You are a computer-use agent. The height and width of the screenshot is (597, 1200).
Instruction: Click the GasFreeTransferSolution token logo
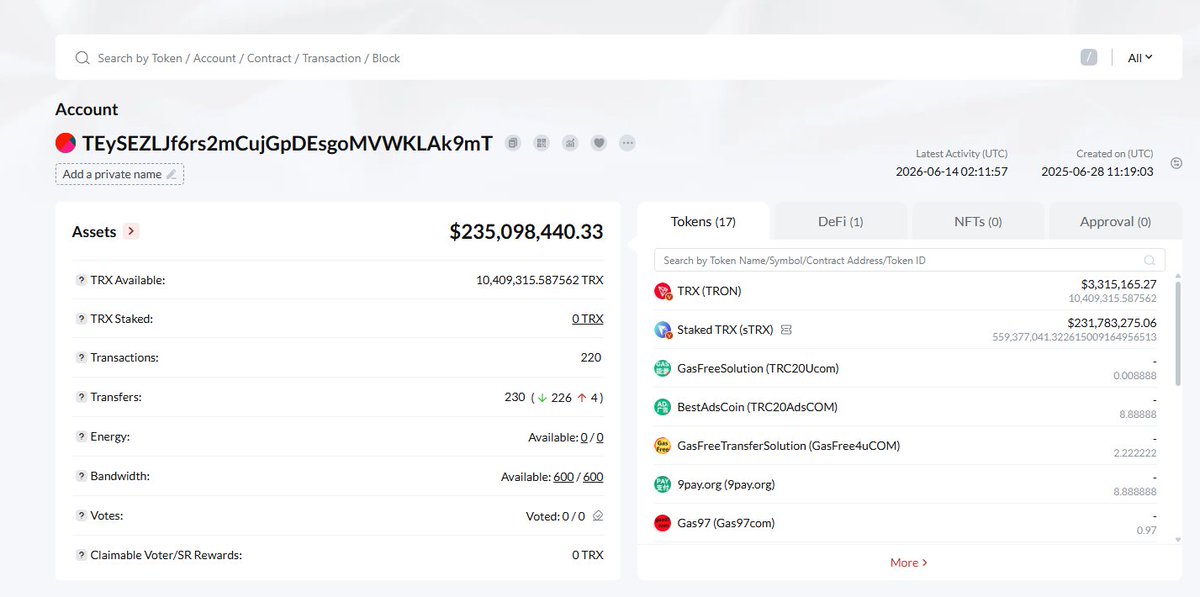coord(662,445)
